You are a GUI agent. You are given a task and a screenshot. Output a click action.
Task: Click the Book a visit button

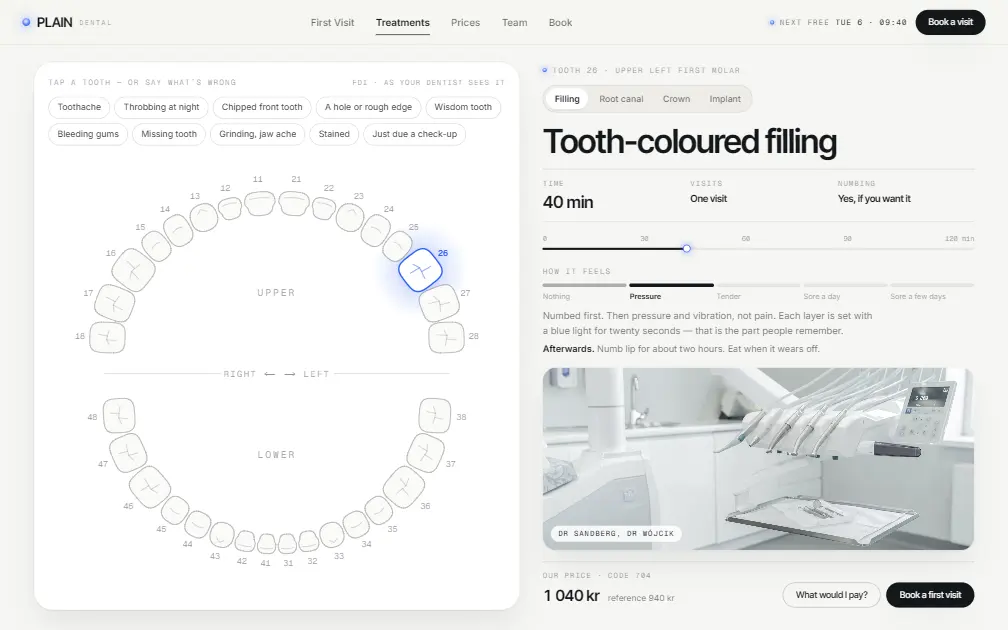tap(950, 22)
